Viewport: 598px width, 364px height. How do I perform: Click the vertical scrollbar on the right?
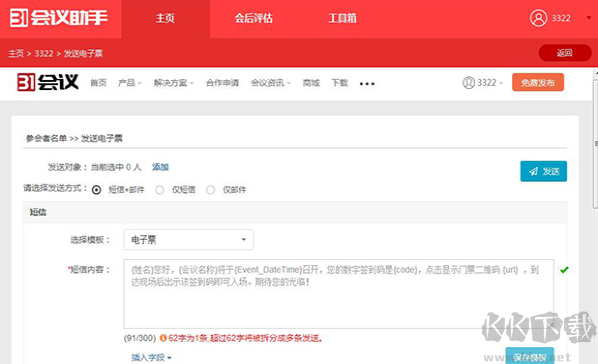click(x=595, y=144)
